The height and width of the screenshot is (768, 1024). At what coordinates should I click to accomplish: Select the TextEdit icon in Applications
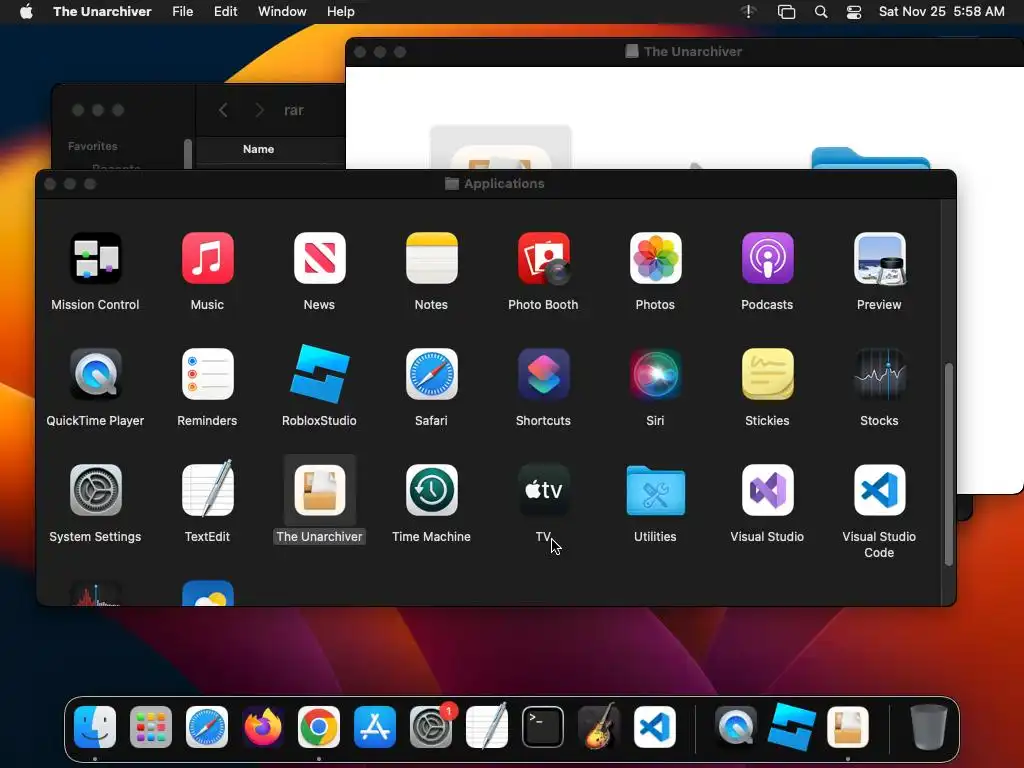208,489
